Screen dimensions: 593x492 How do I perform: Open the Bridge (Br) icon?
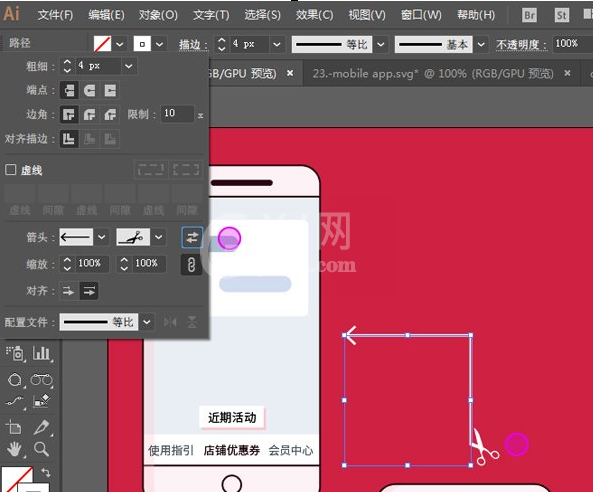(x=529, y=15)
